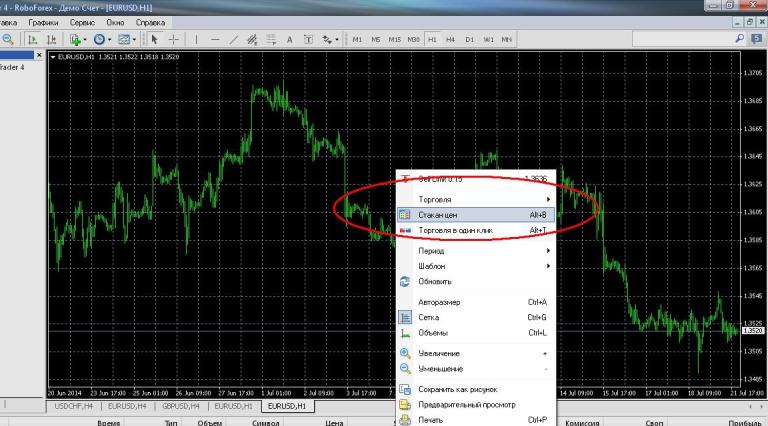Expand the Торговля submenu
This screenshot has width=768, height=426.
pyautogui.click(x=476, y=200)
